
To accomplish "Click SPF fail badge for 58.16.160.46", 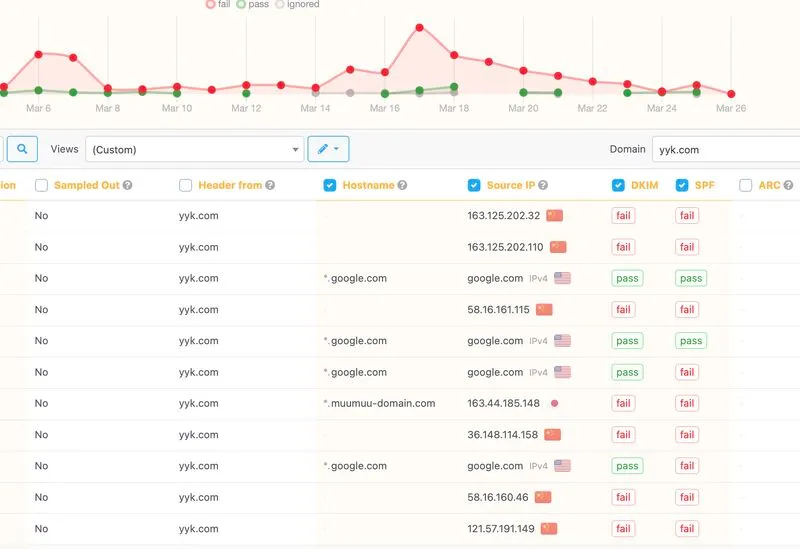I will click(x=687, y=497).
